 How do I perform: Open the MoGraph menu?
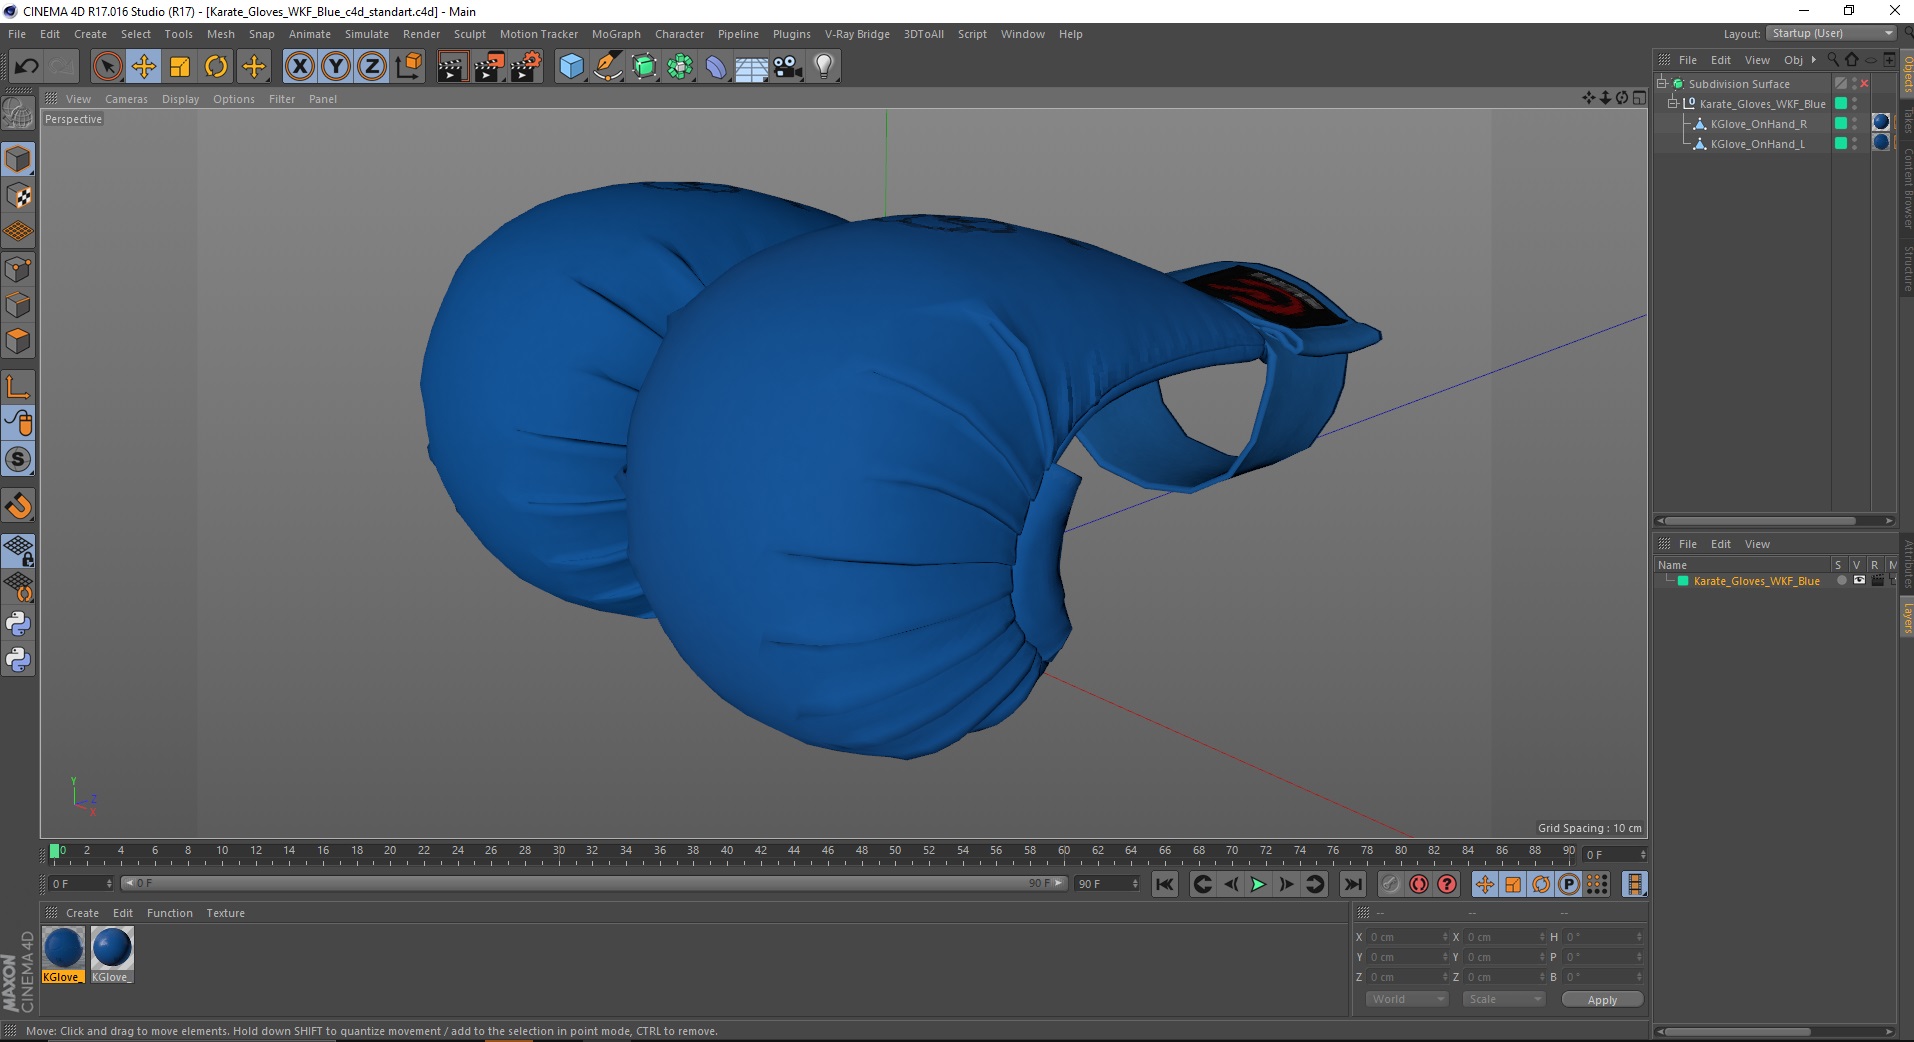pyautogui.click(x=616, y=34)
